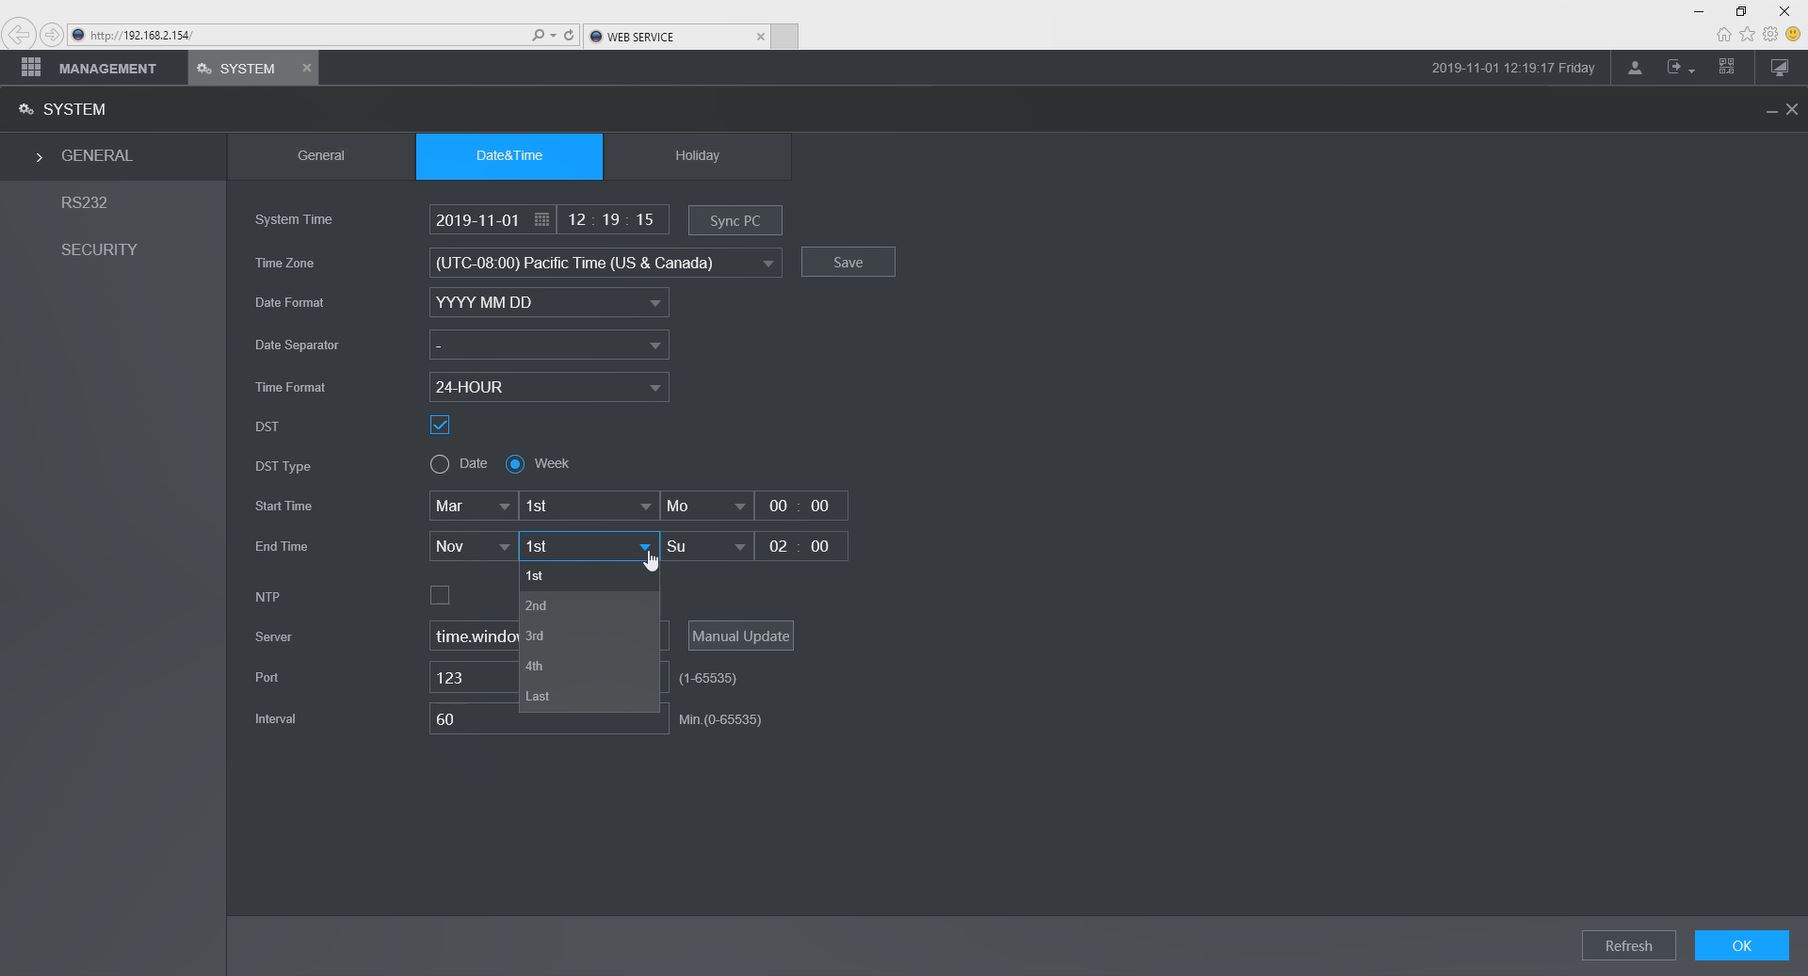
Task: Click the header clock text ending in Friday
Action: click(1513, 68)
